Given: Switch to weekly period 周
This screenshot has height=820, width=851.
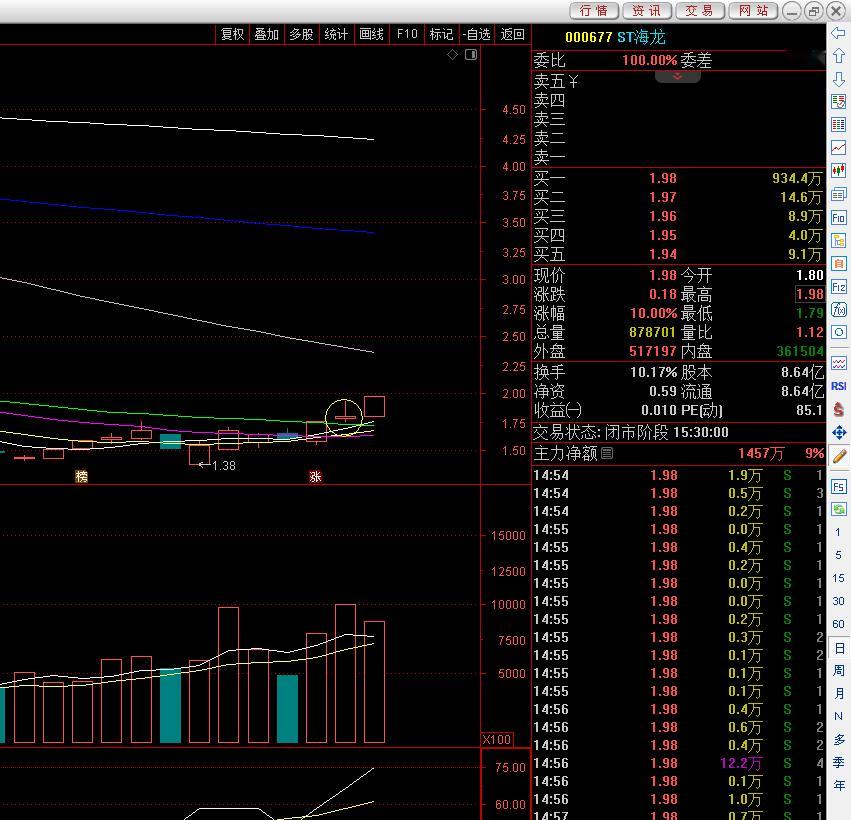Looking at the screenshot, I should click(839, 671).
